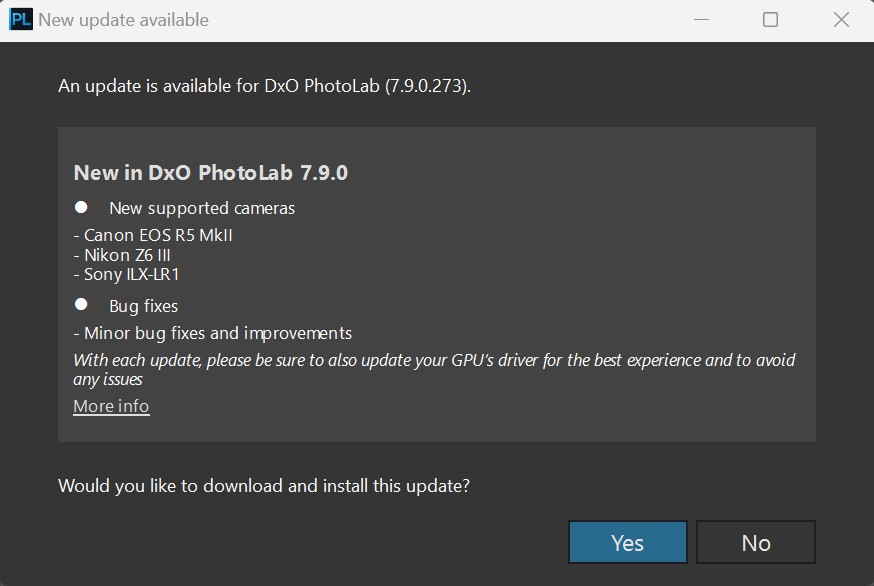Decline the update with No

[x=756, y=542]
